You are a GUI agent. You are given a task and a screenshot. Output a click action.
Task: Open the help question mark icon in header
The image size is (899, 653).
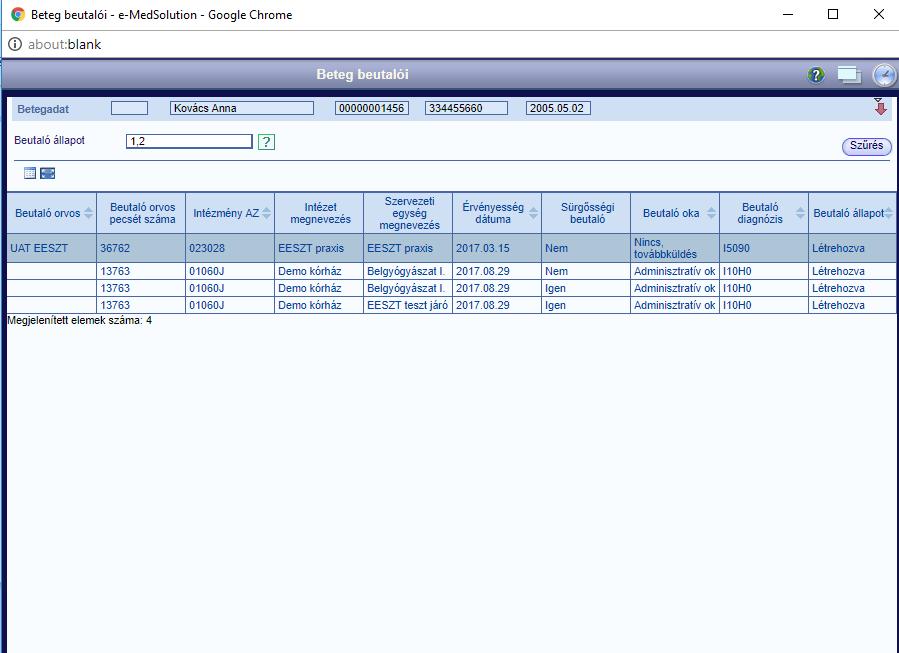pyautogui.click(x=816, y=75)
